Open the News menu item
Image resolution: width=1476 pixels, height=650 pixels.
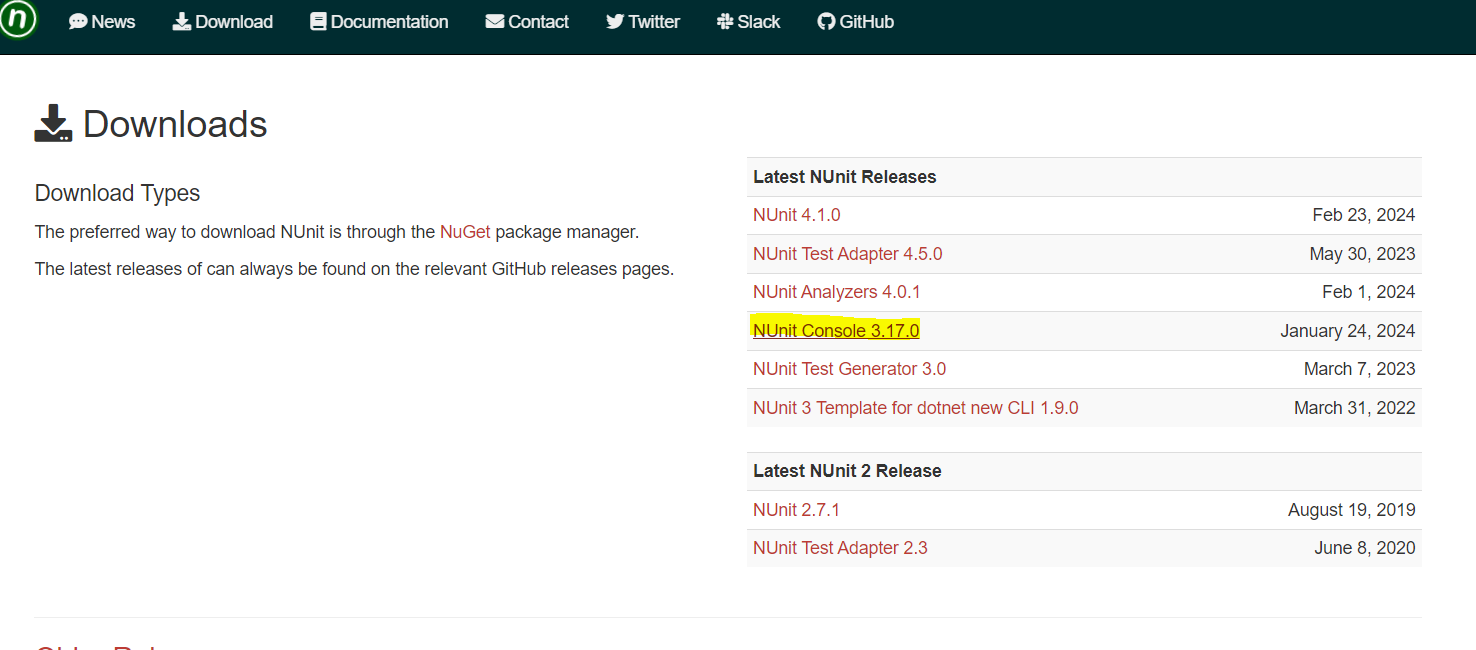102,22
